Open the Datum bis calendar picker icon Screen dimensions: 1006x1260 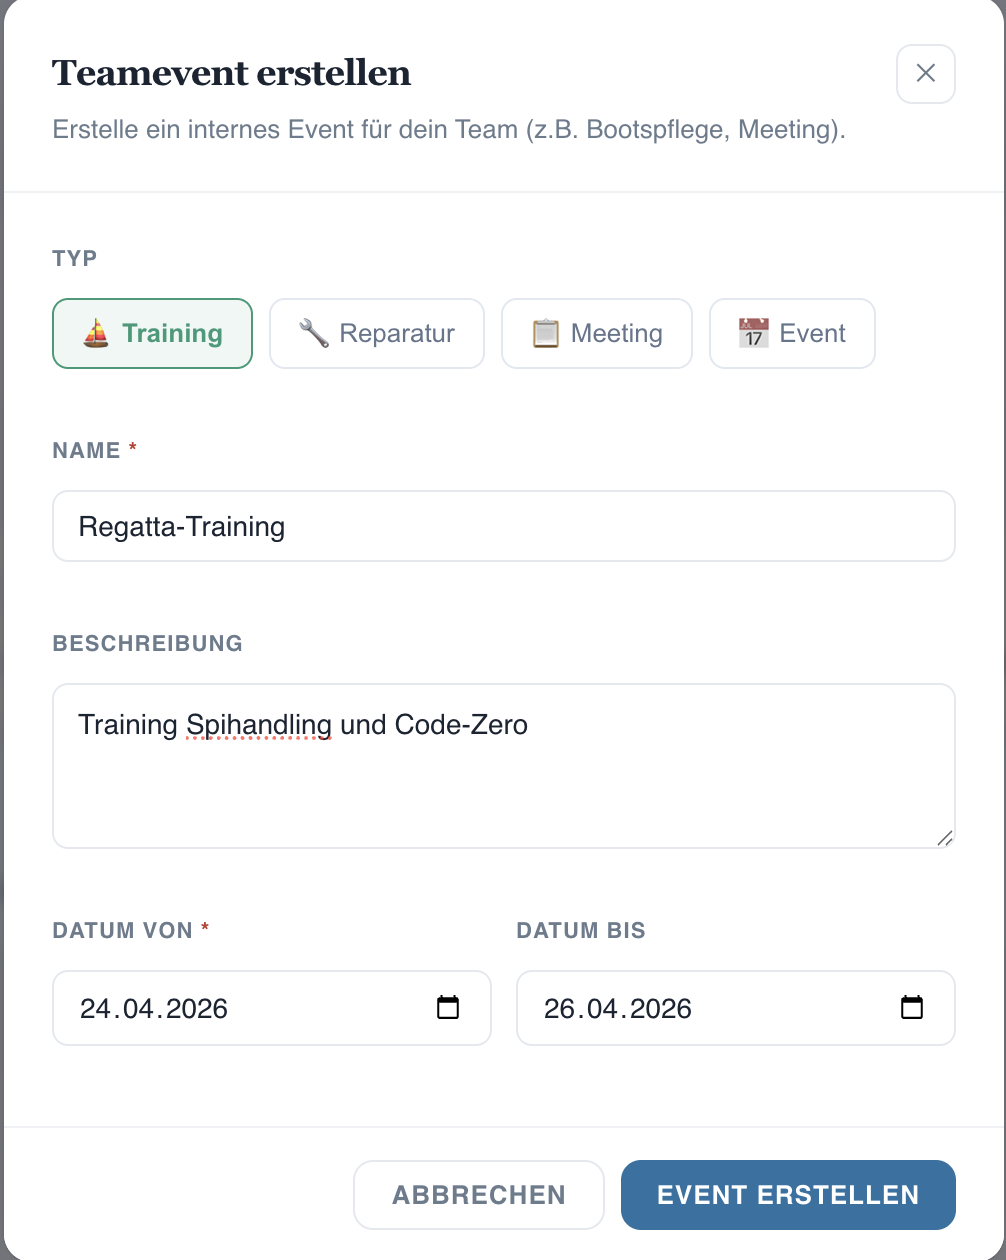[x=912, y=1008]
